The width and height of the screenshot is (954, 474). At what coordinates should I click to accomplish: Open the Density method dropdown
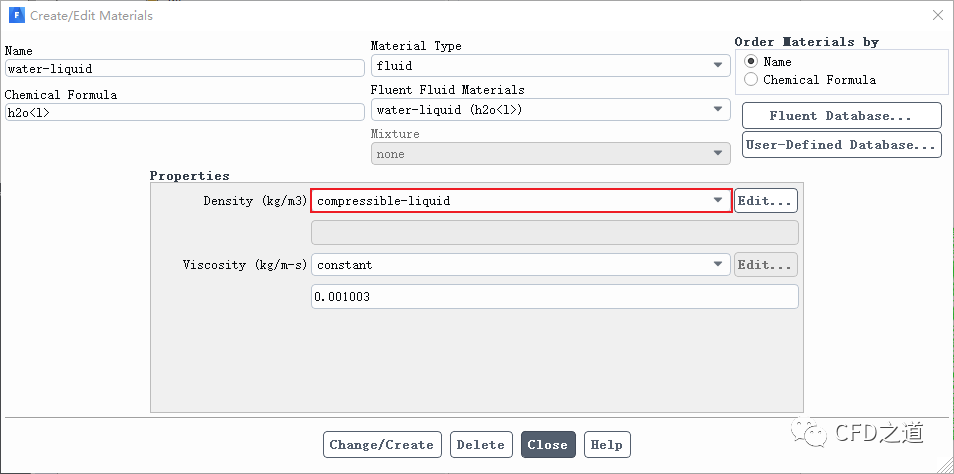pyautogui.click(x=521, y=201)
